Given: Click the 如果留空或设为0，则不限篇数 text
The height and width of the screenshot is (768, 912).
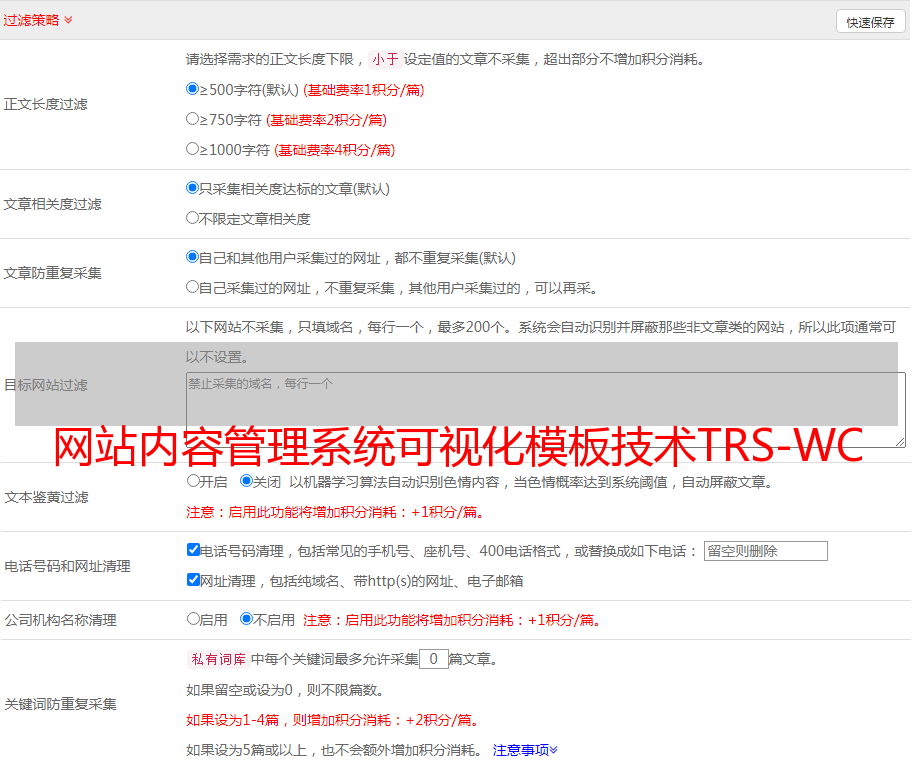Looking at the screenshot, I should click(285, 690).
